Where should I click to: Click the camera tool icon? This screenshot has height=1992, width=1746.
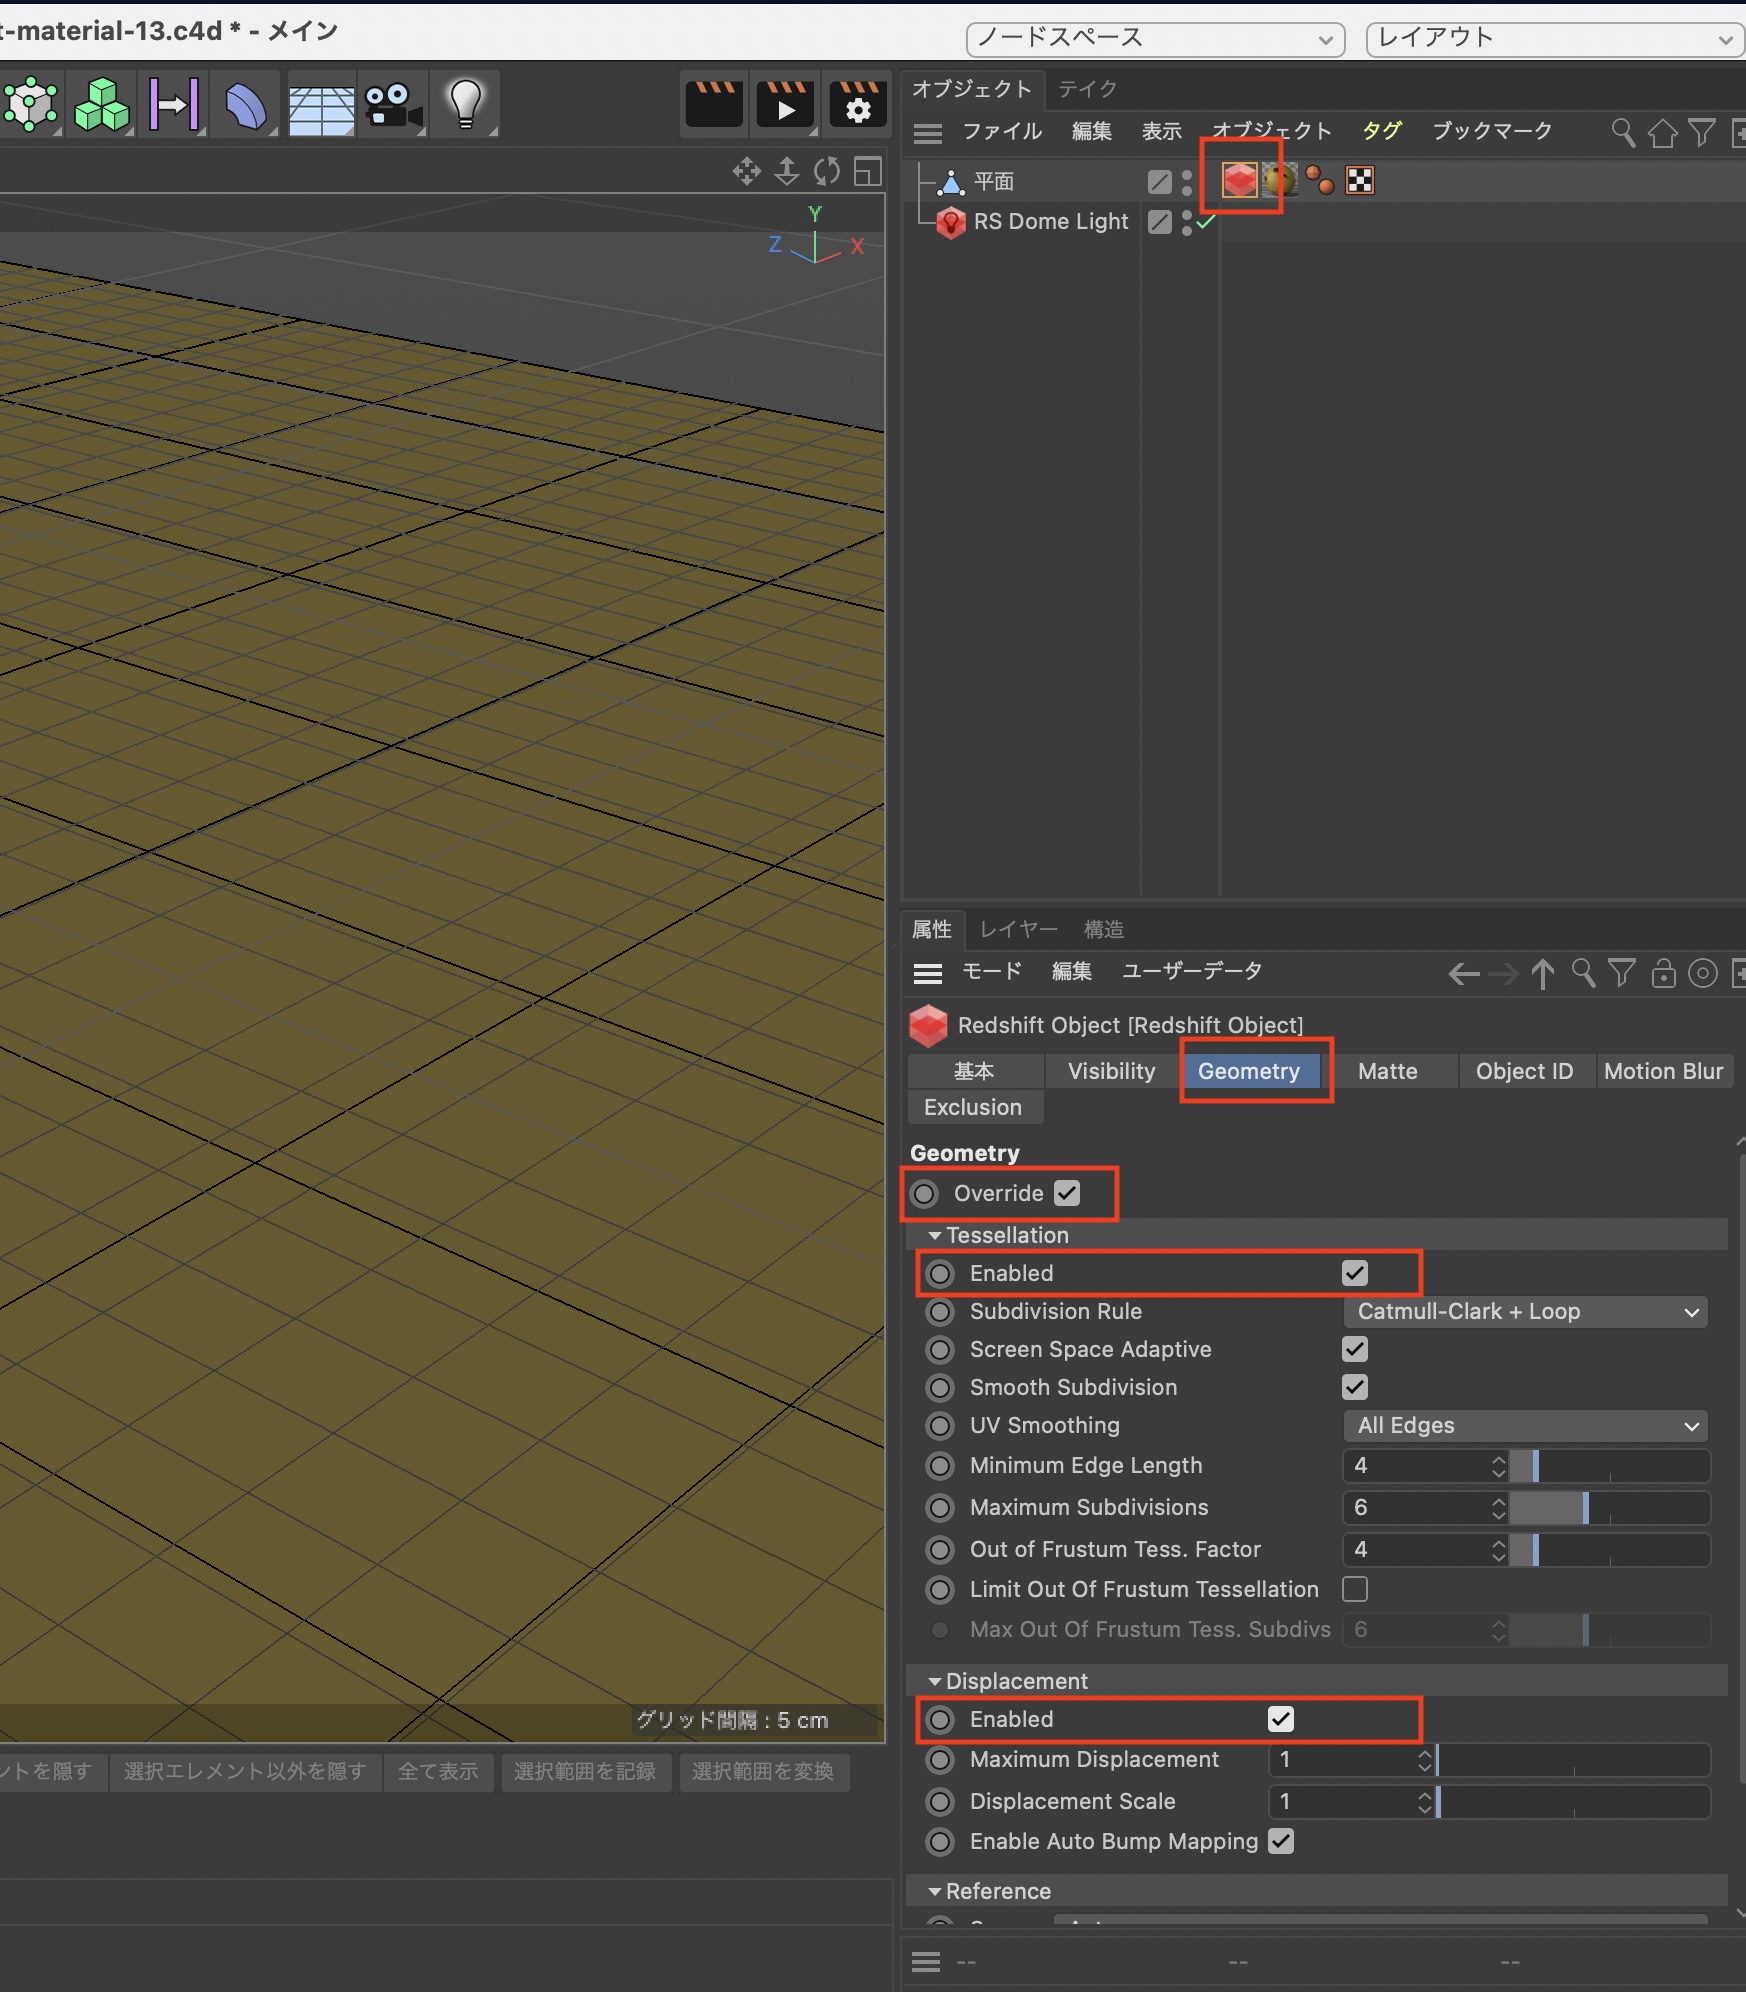click(x=392, y=104)
